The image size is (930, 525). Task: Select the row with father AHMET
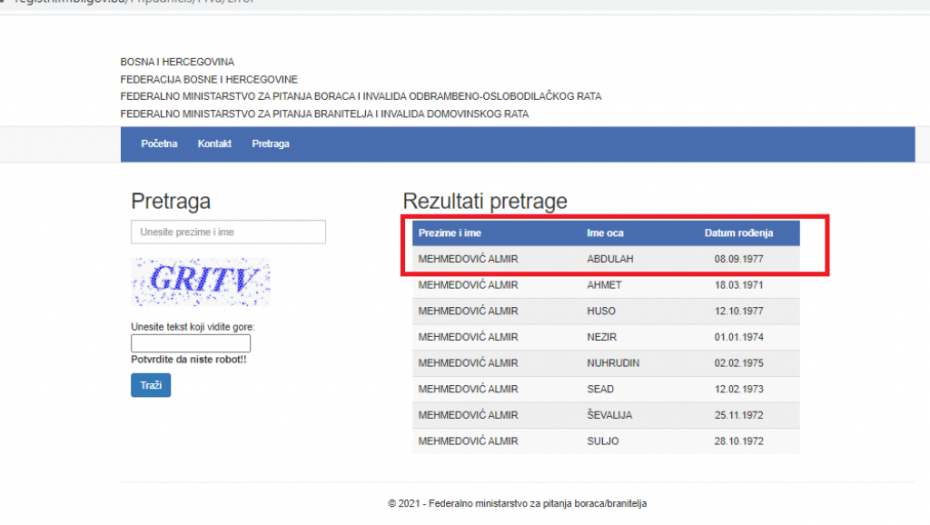[605, 285]
